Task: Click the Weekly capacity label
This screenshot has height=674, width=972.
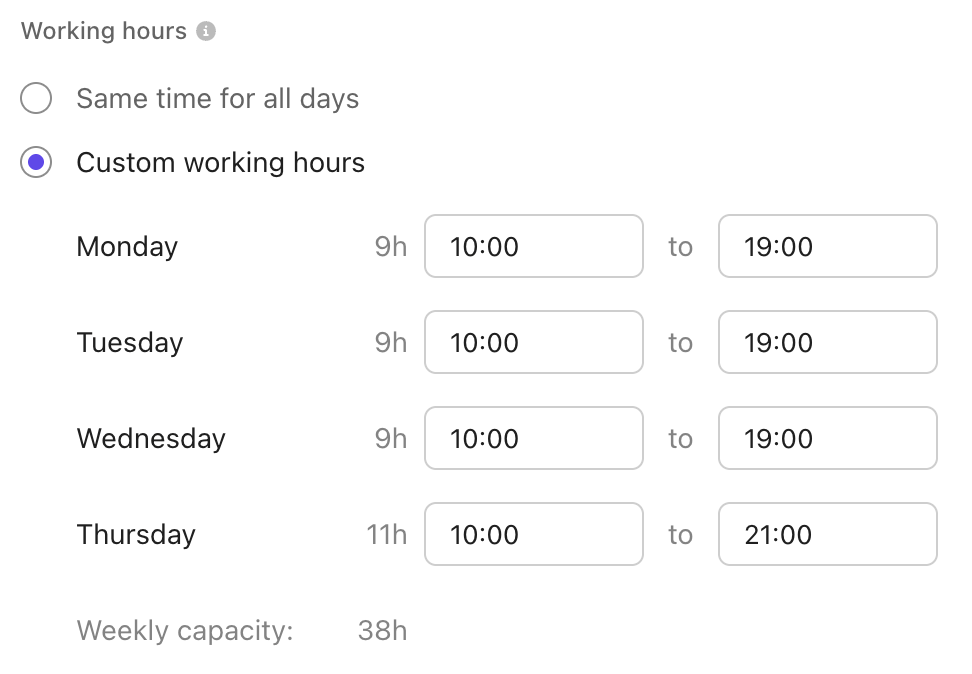Action: tap(185, 631)
